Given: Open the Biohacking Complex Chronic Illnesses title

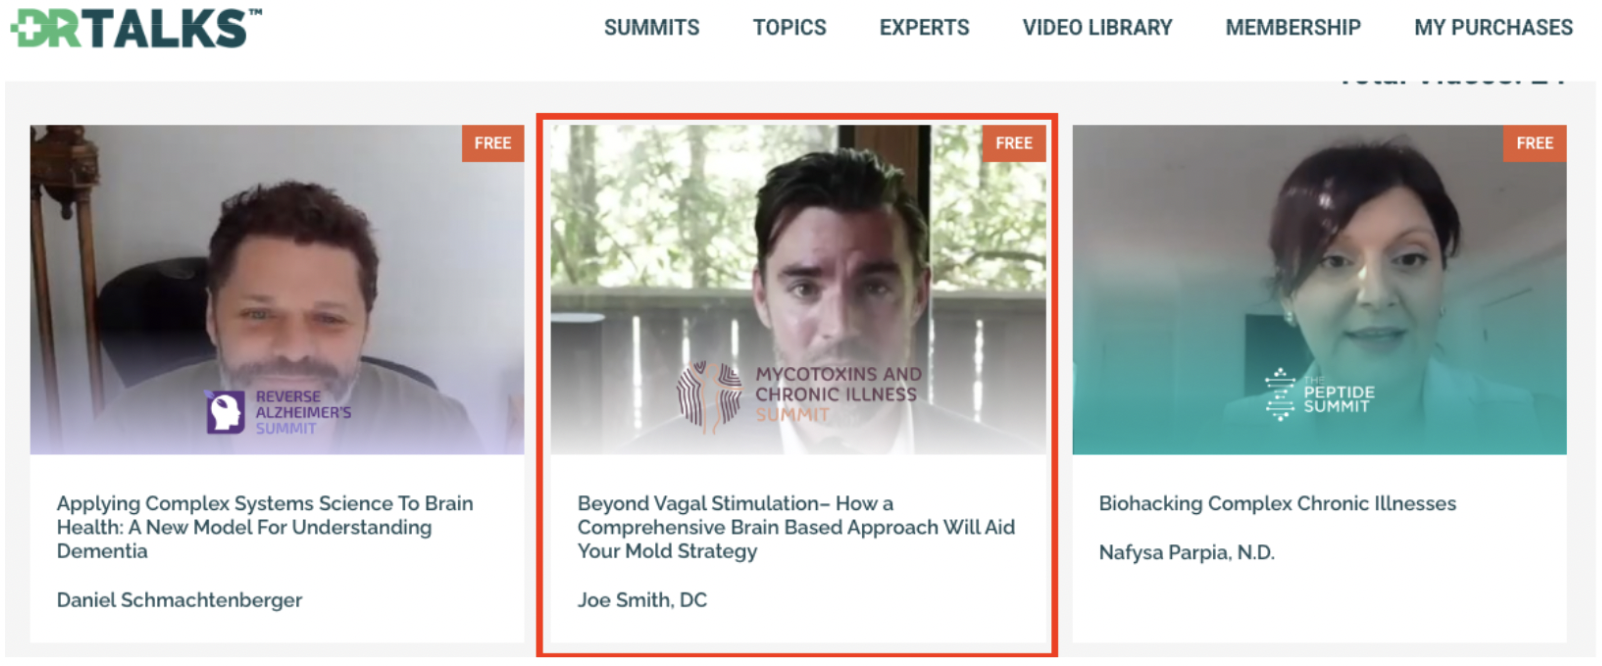Looking at the screenshot, I should [1277, 504].
